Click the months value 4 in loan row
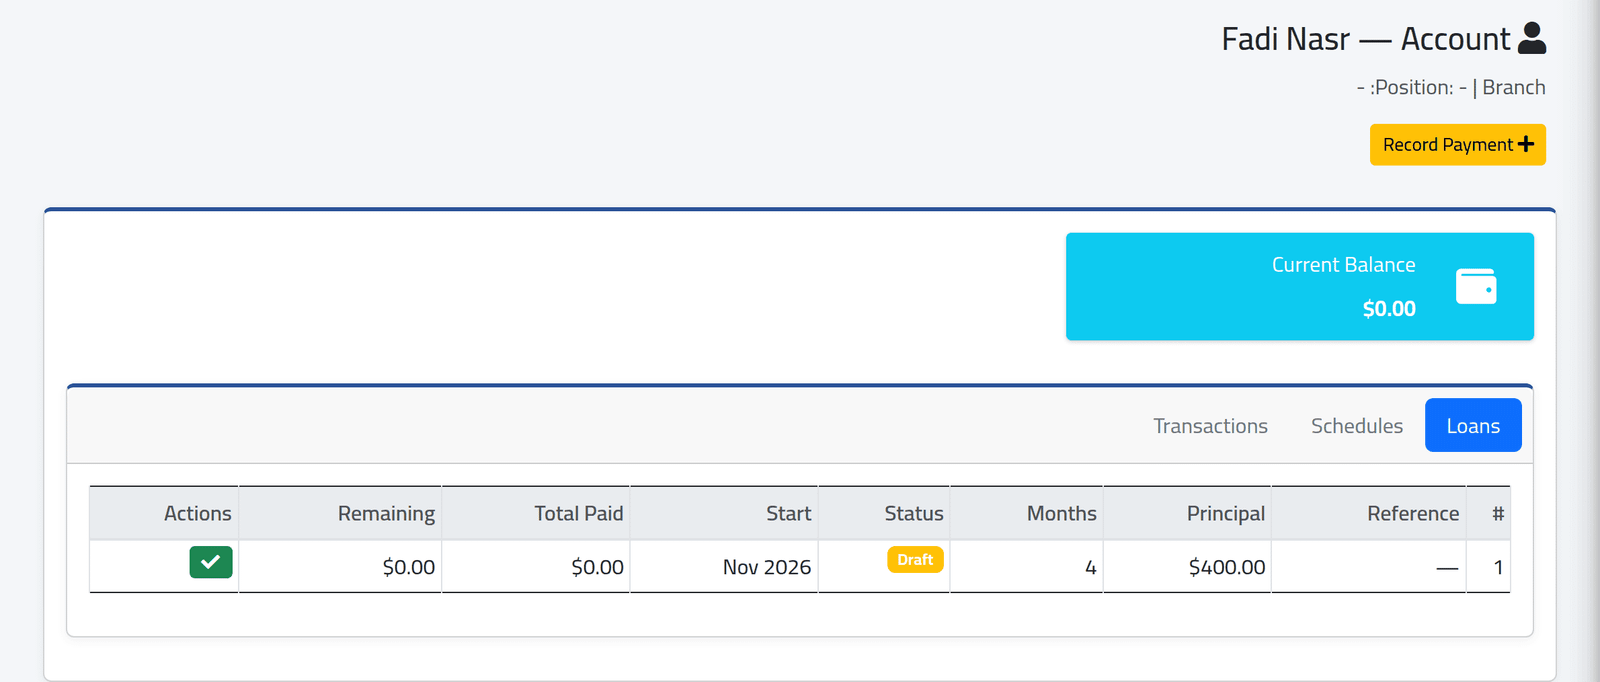Screen dimensions: 1600x682 [x=1091, y=567]
